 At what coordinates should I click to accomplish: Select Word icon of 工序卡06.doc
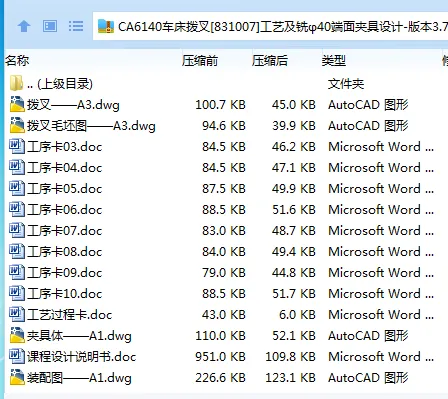(x=17, y=209)
